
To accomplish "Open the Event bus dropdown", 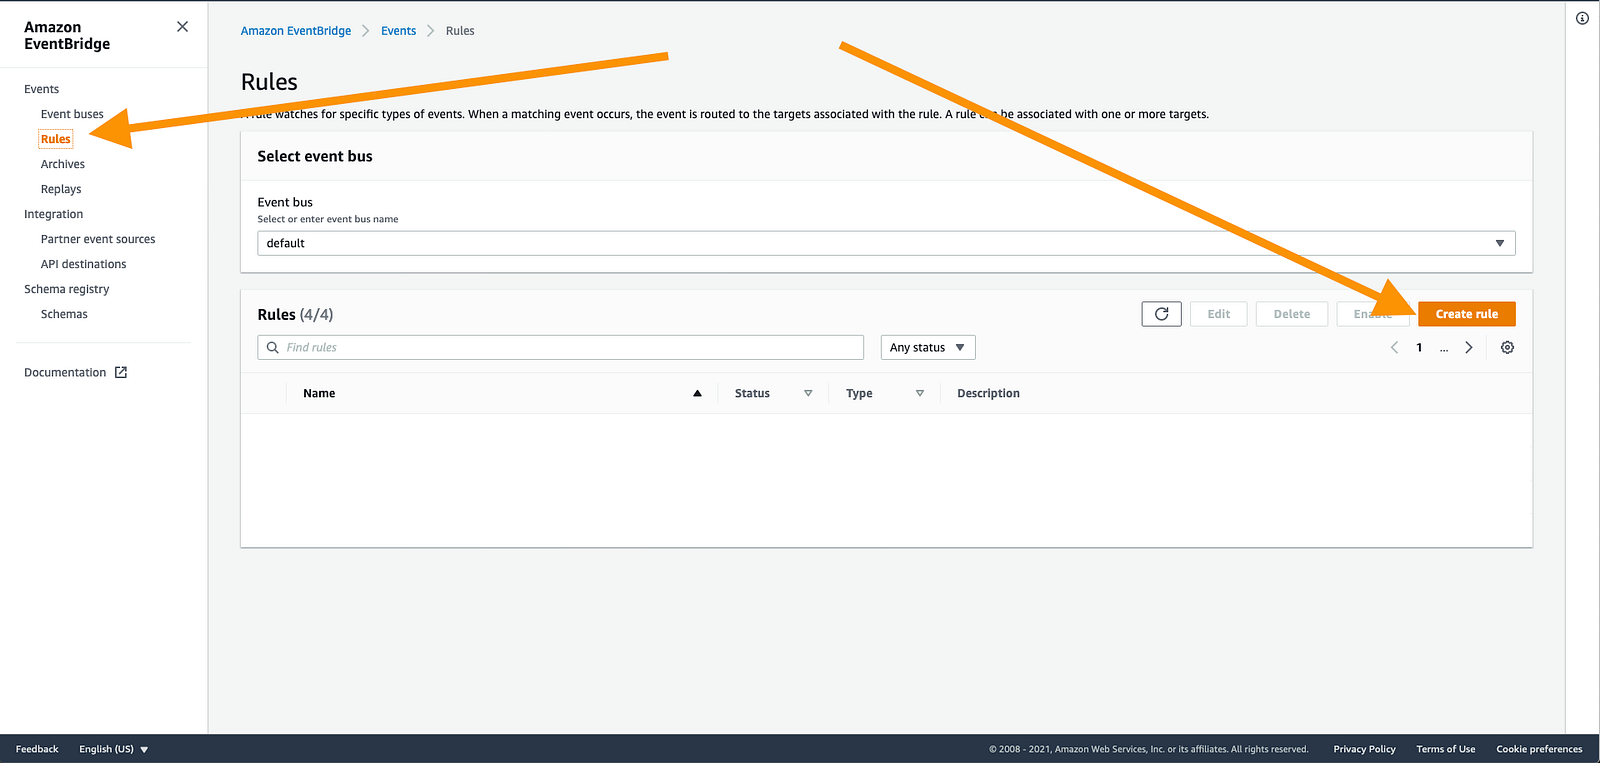I will pyautogui.click(x=886, y=243).
